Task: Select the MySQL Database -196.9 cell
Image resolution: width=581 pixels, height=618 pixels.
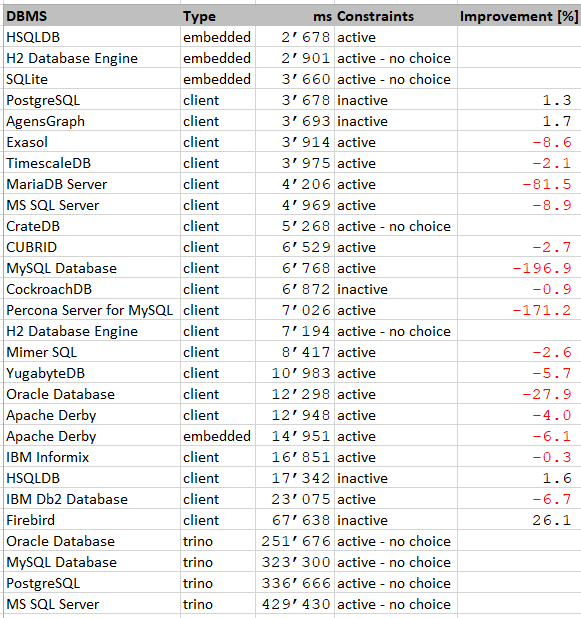Action: pyautogui.click(x=519, y=268)
